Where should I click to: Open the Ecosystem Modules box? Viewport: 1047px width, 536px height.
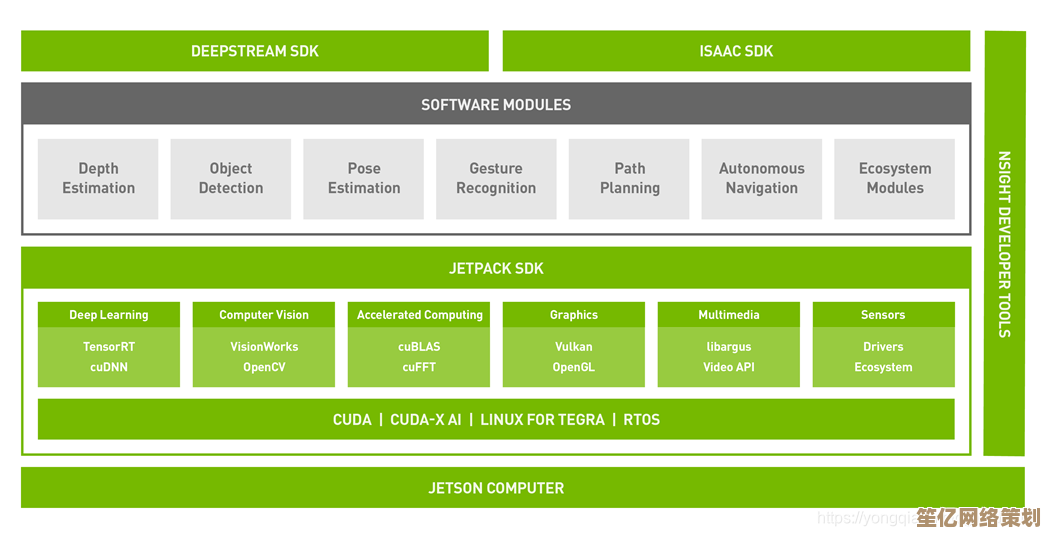(895, 178)
